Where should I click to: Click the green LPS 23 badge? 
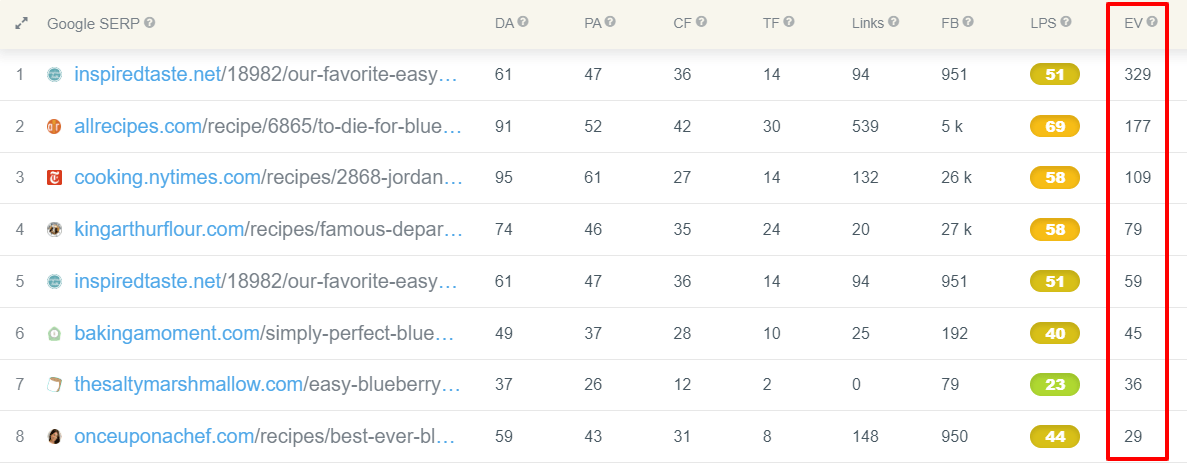[x=1055, y=384]
